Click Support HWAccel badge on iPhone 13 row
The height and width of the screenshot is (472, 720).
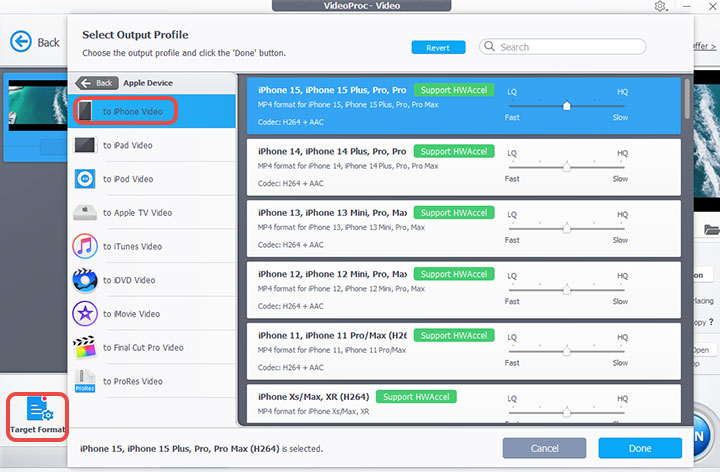coord(454,213)
